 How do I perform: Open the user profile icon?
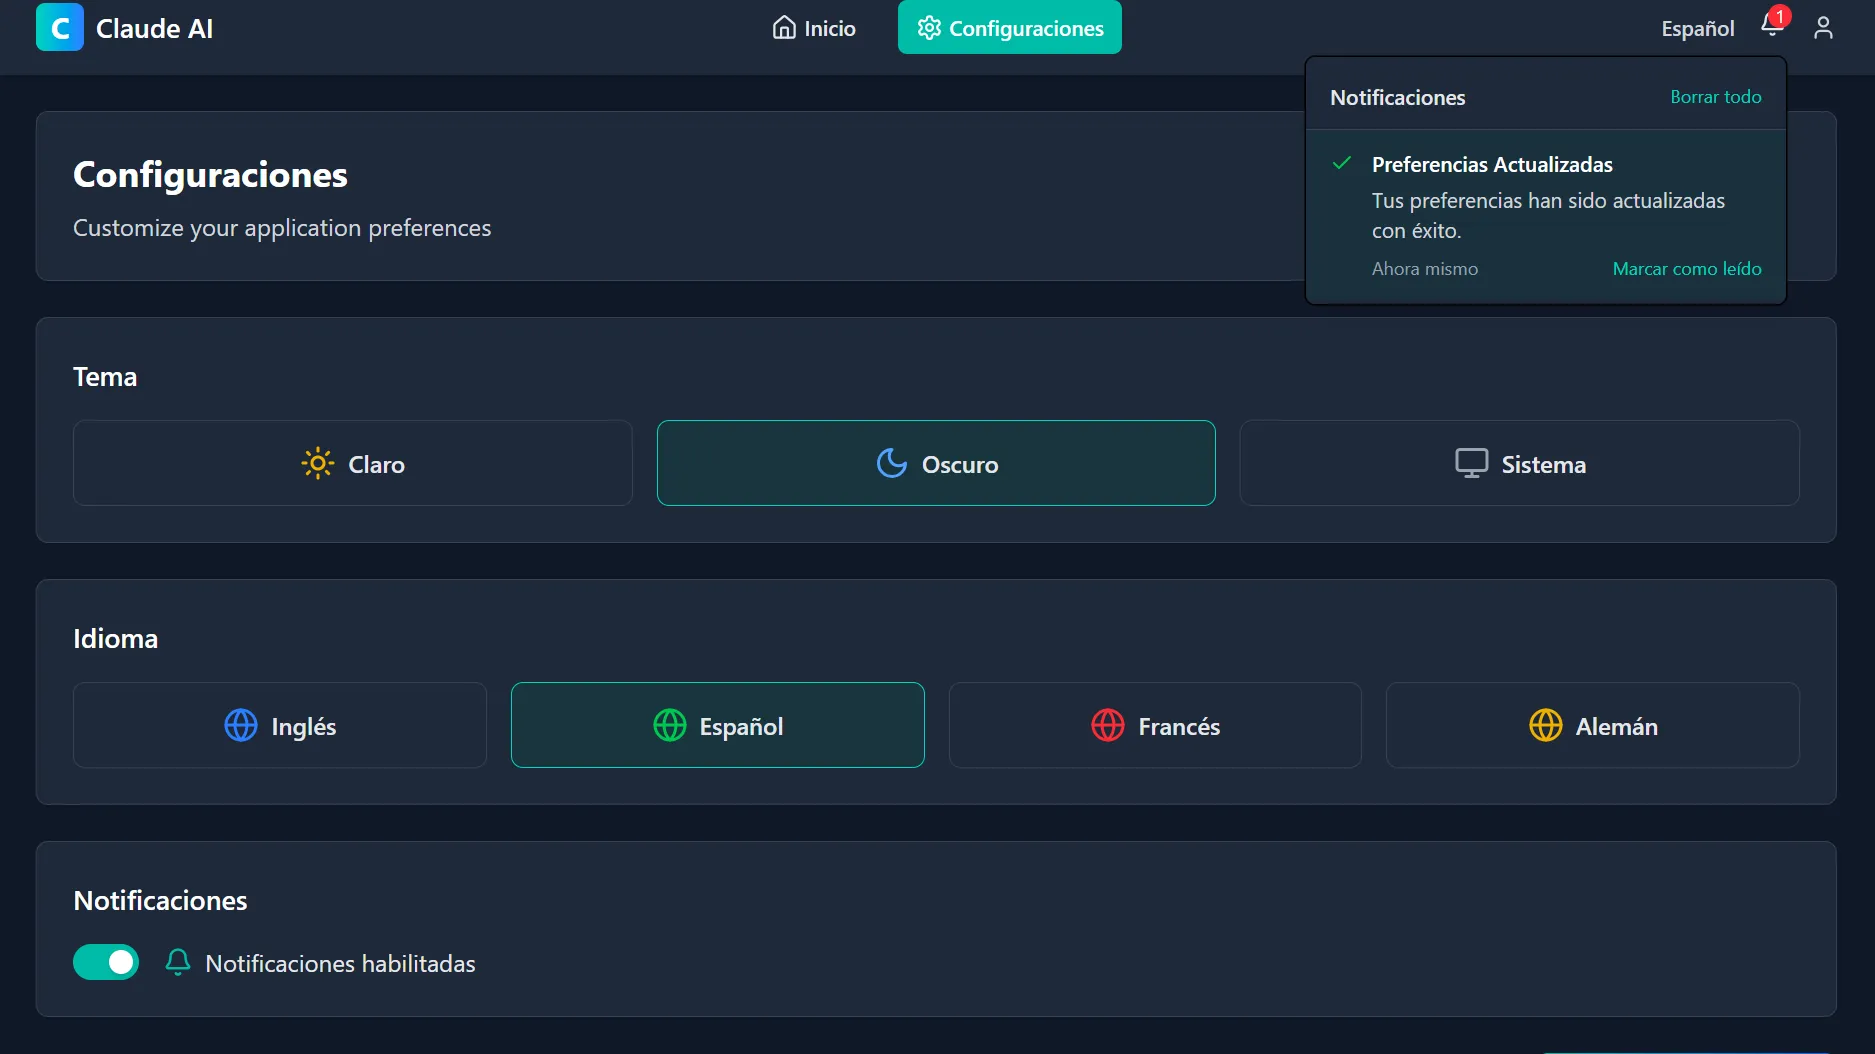tap(1823, 28)
